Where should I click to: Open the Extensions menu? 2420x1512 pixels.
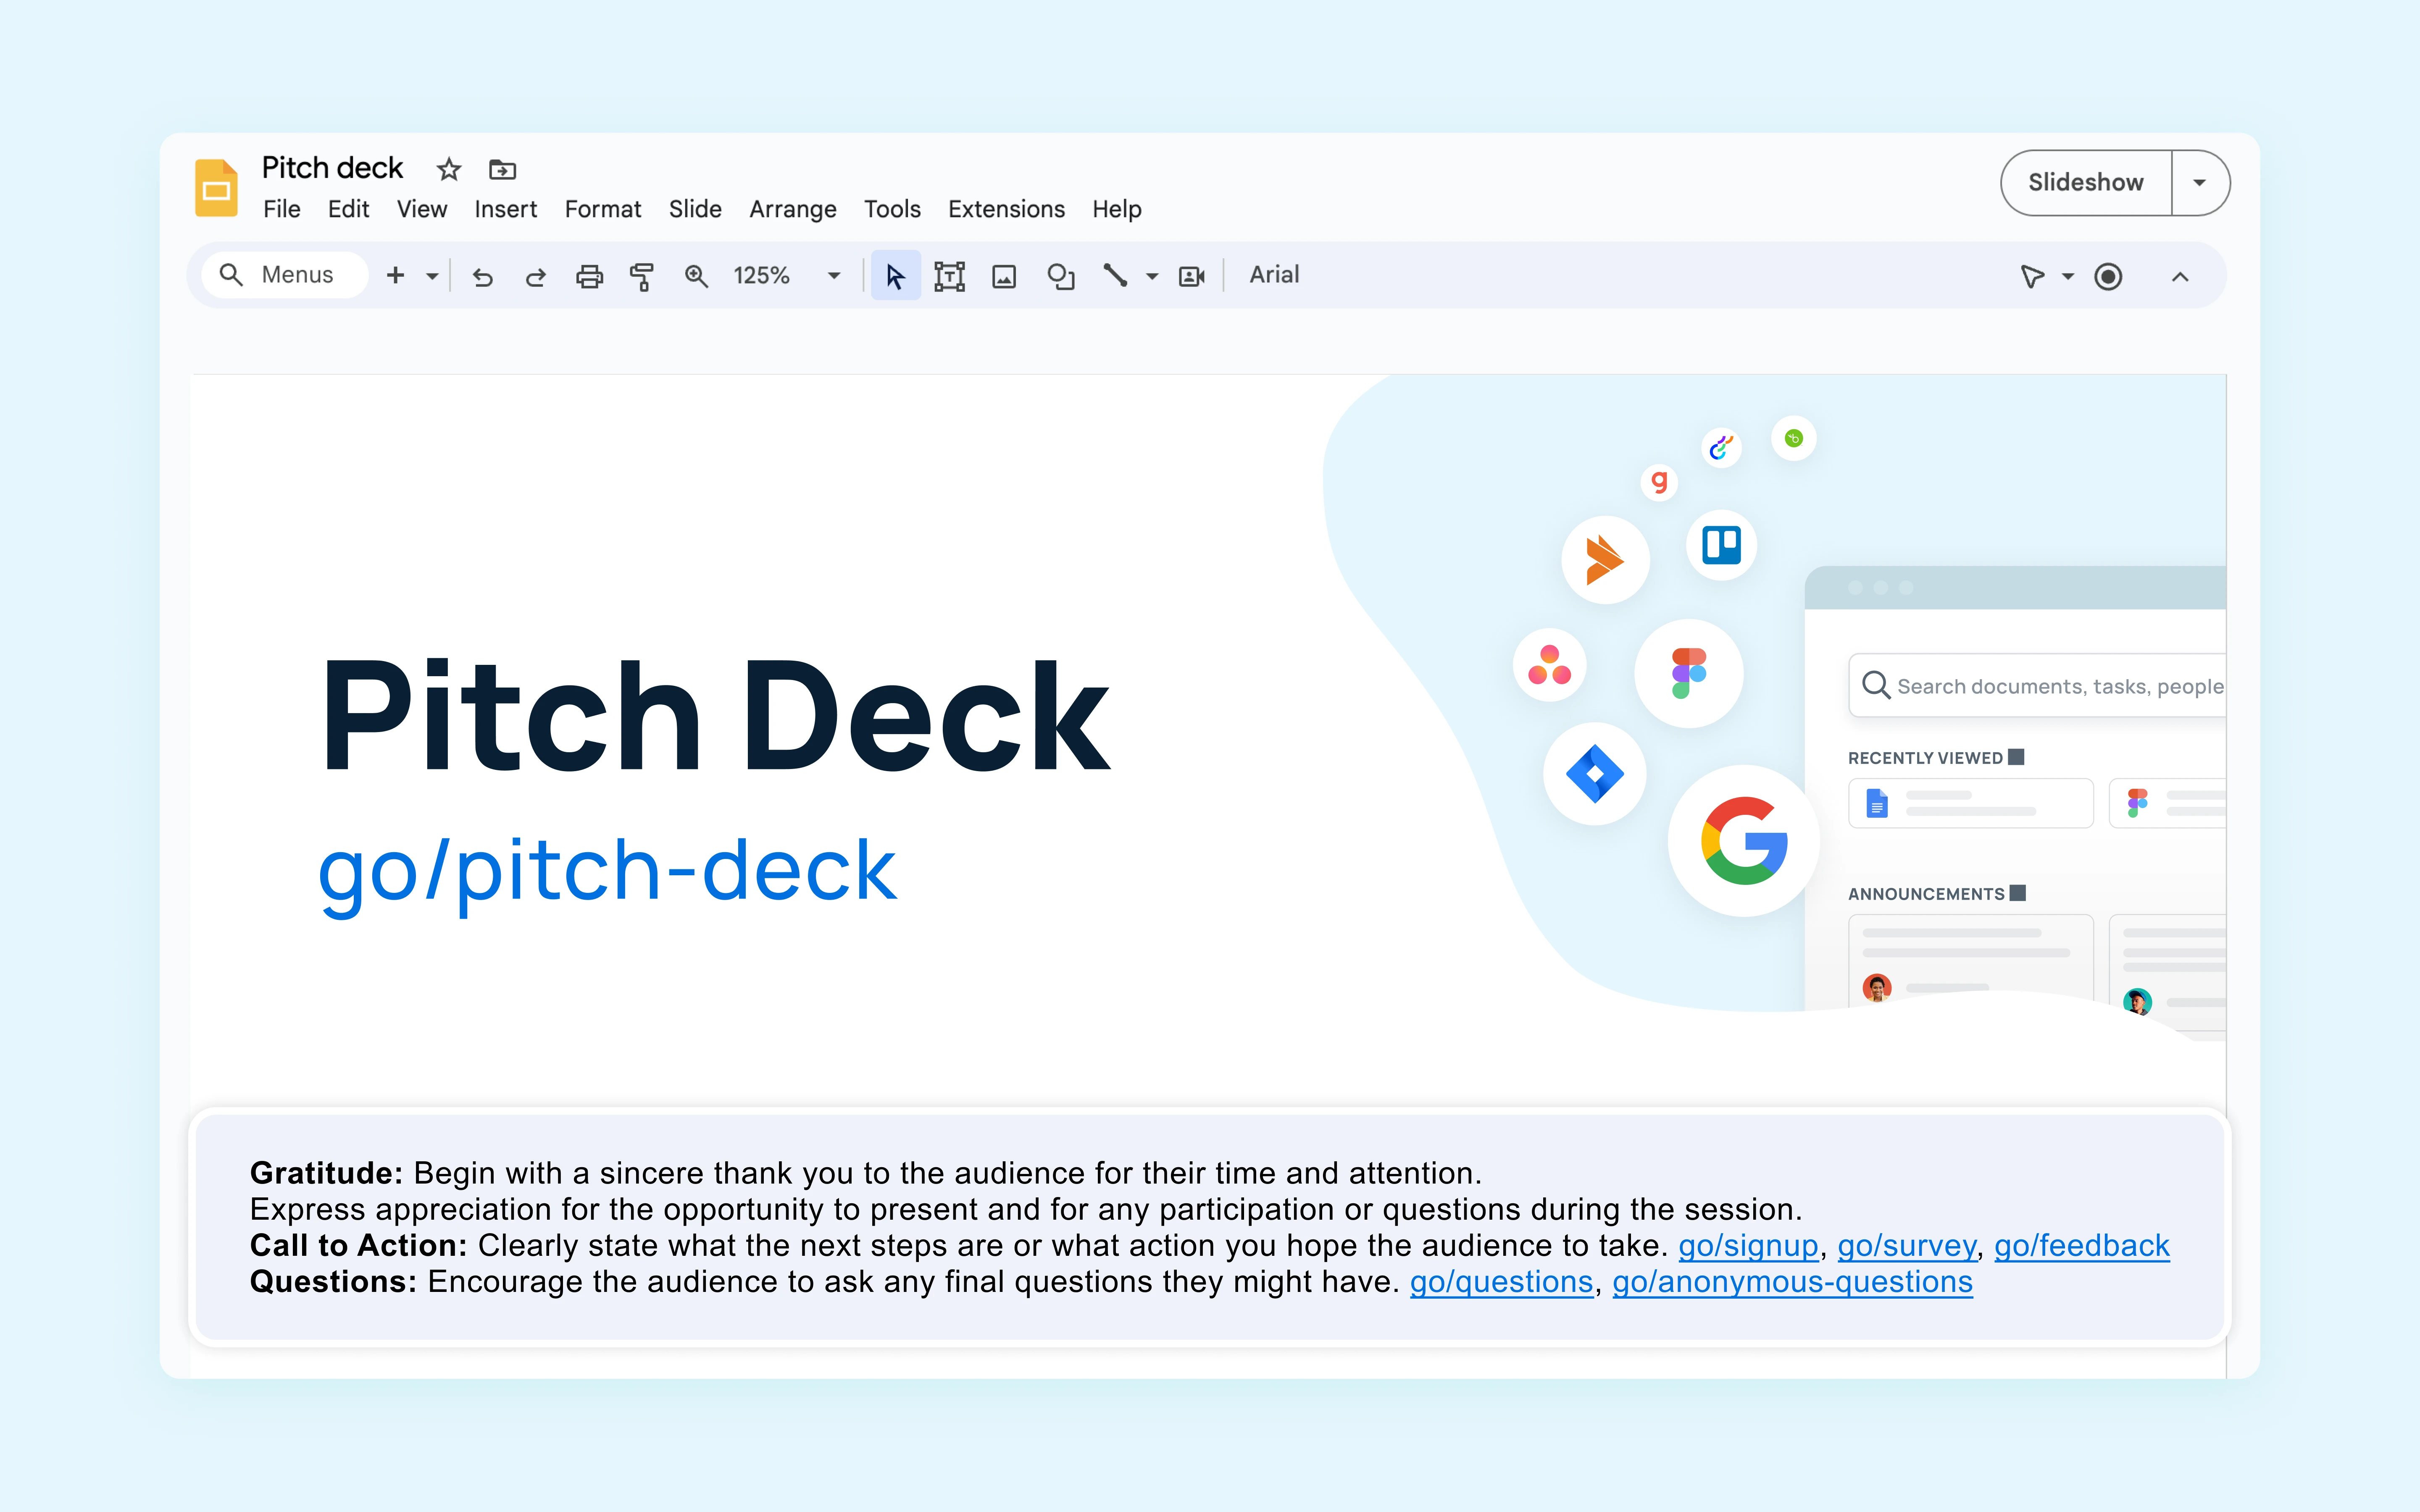[x=1005, y=209]
